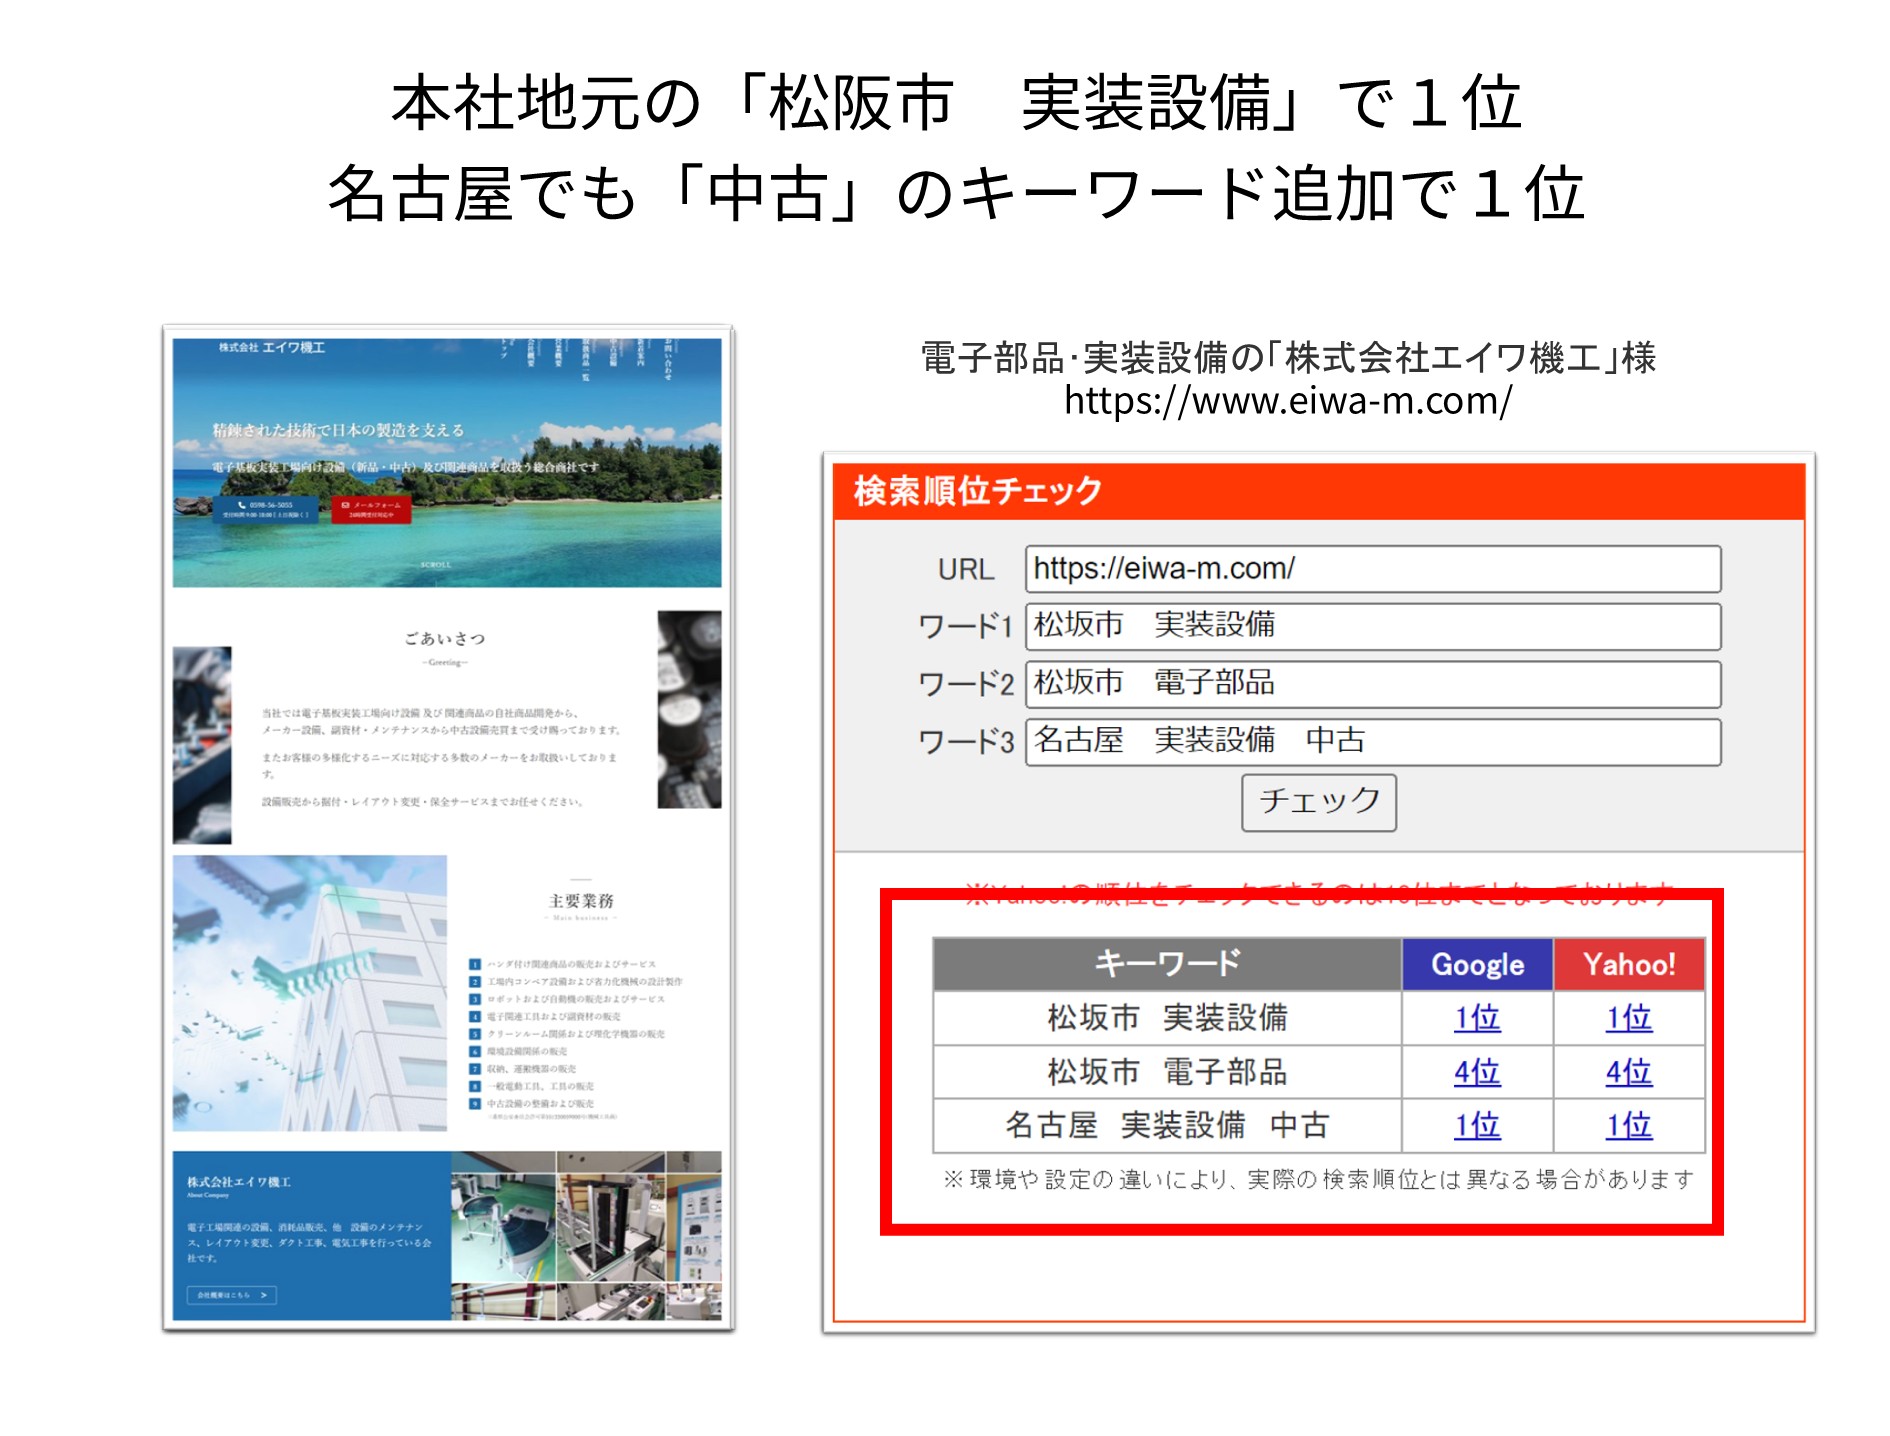Click the factory equipment photo collage
The height and width of the screenshot is (1436, 1890).
coord(586,1235)
